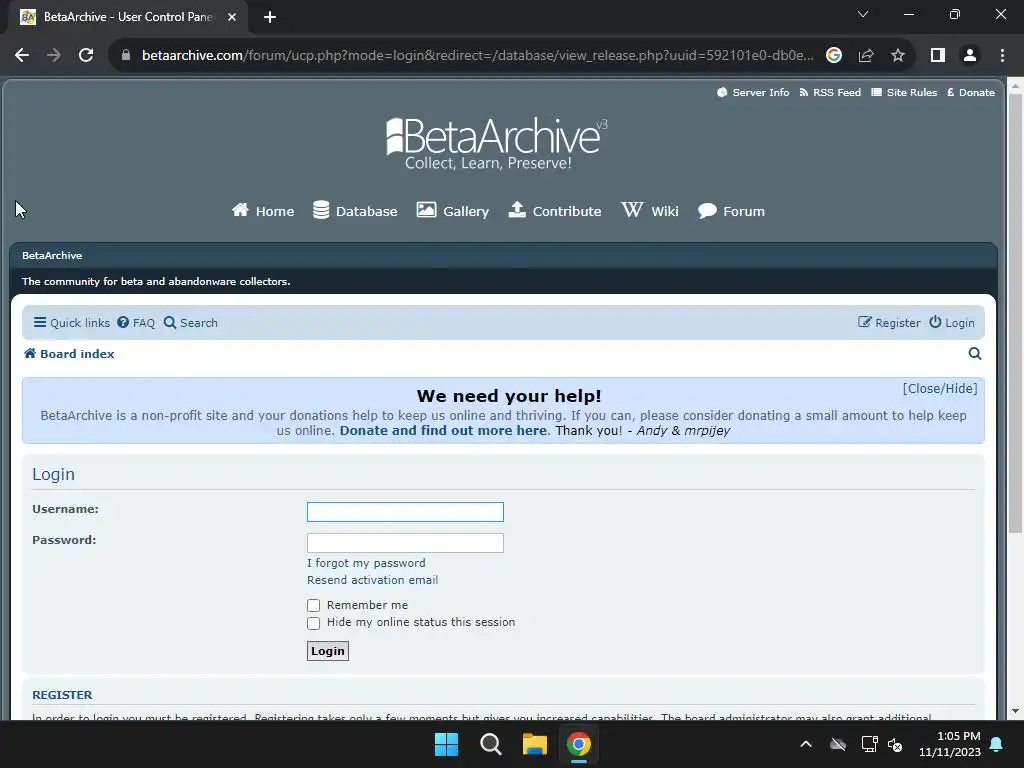Screen dimensions: 1024x768
Task: Open a new browser tab
Action: pyautogui.click(x=270, y=17)
